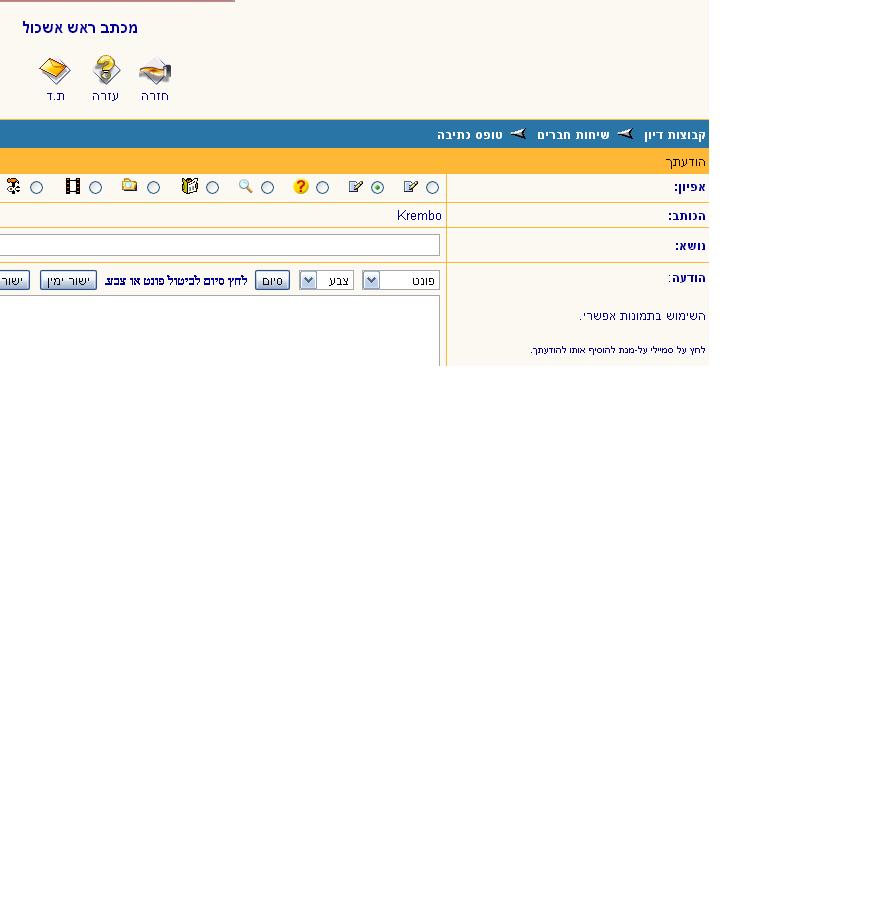This screenshot has width=869, height=917.
Task: Open the ת.ד mailbox envelope icon
Action: point(55,71)
